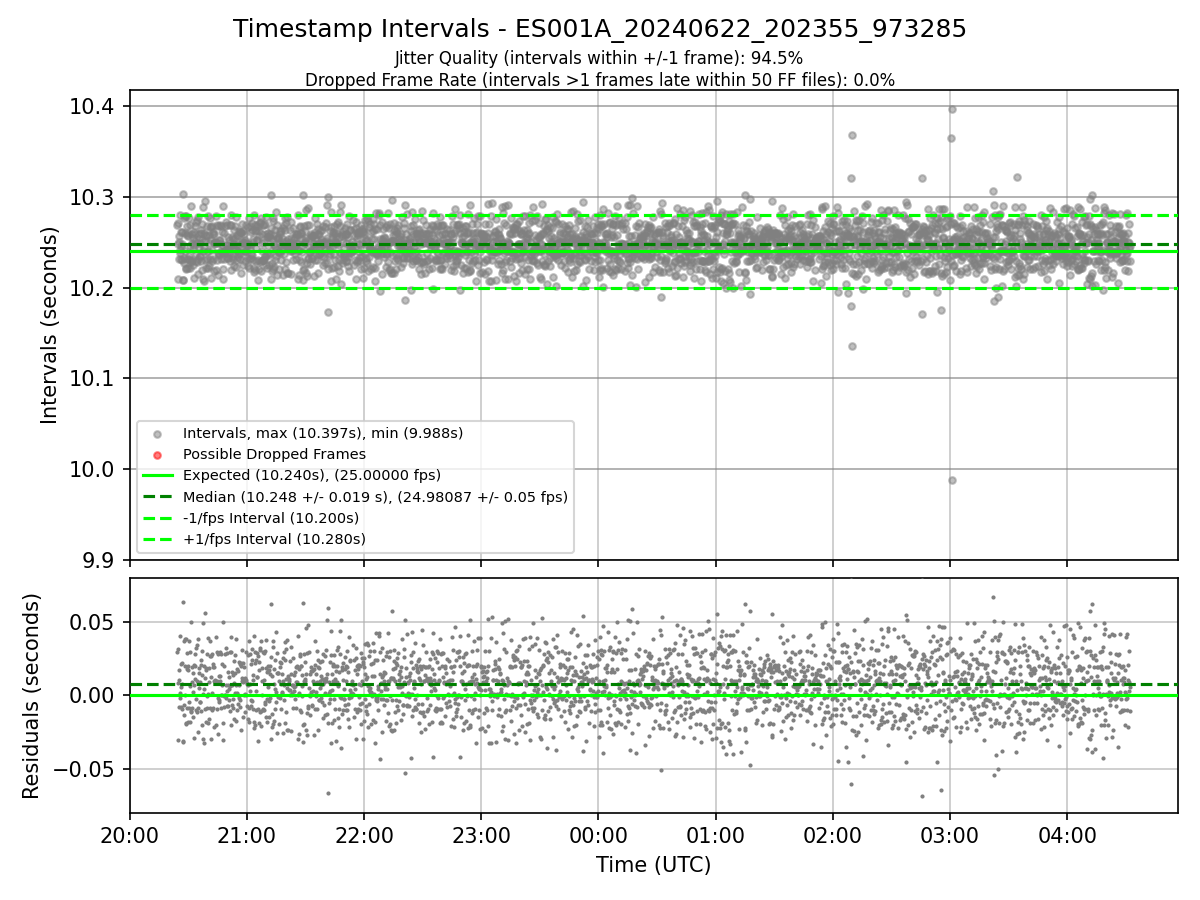Click the gray Intervals legend marker dot
1200x900 pixels.
point(158,434)
